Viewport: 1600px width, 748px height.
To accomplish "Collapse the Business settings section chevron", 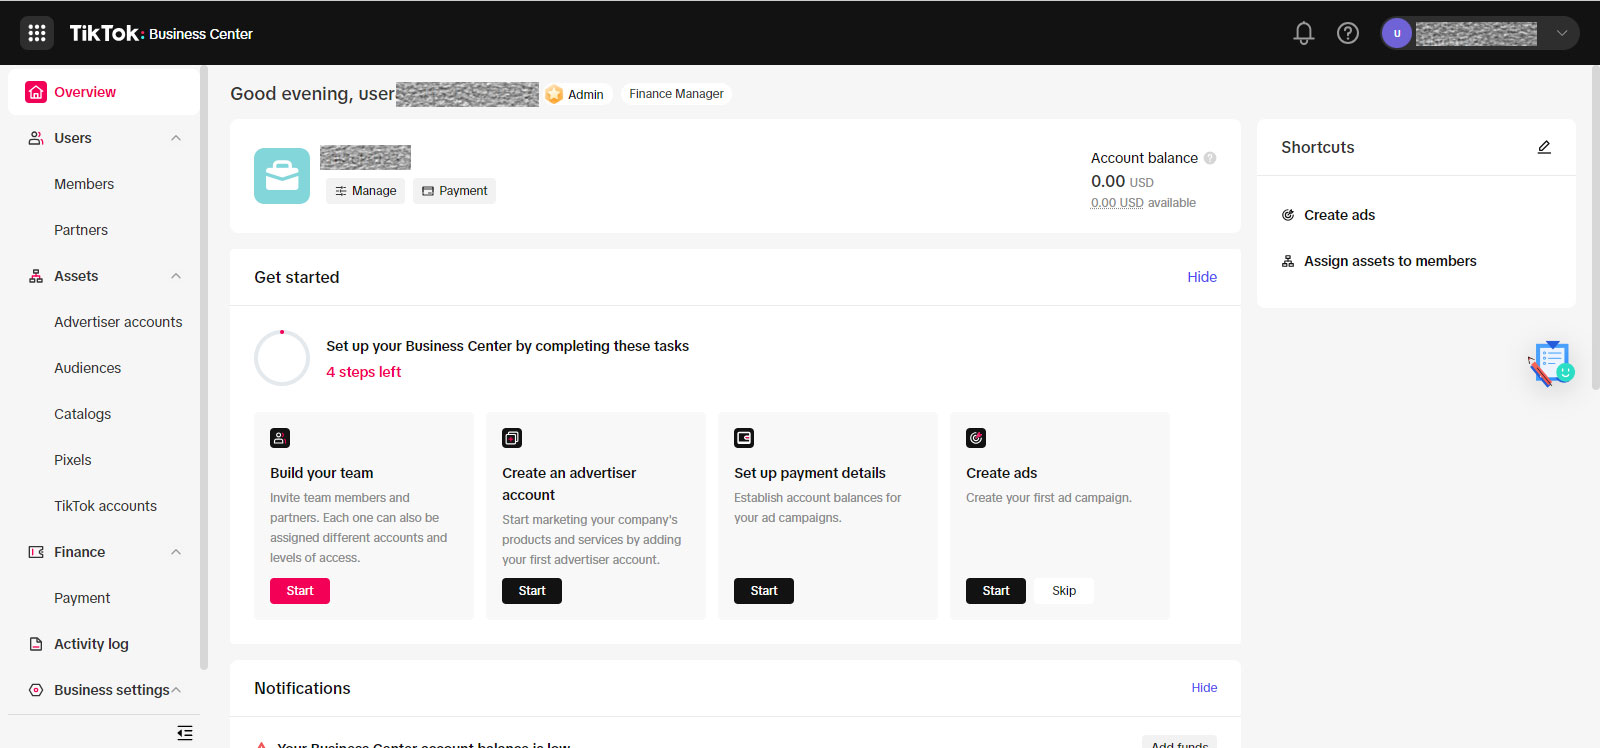I will 176,690.
